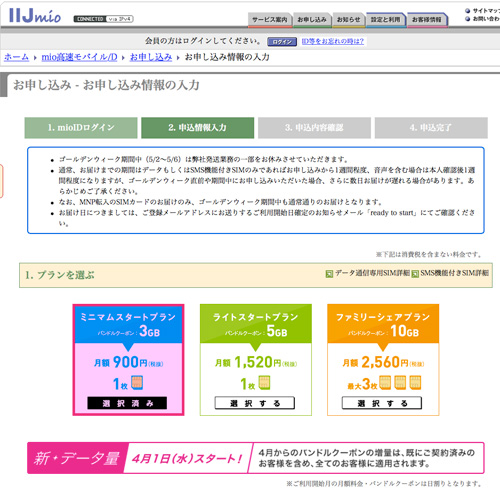500x500 pixels.
Task: Open the ID等をお忘れの時は? link
Action: click(333, 41)
